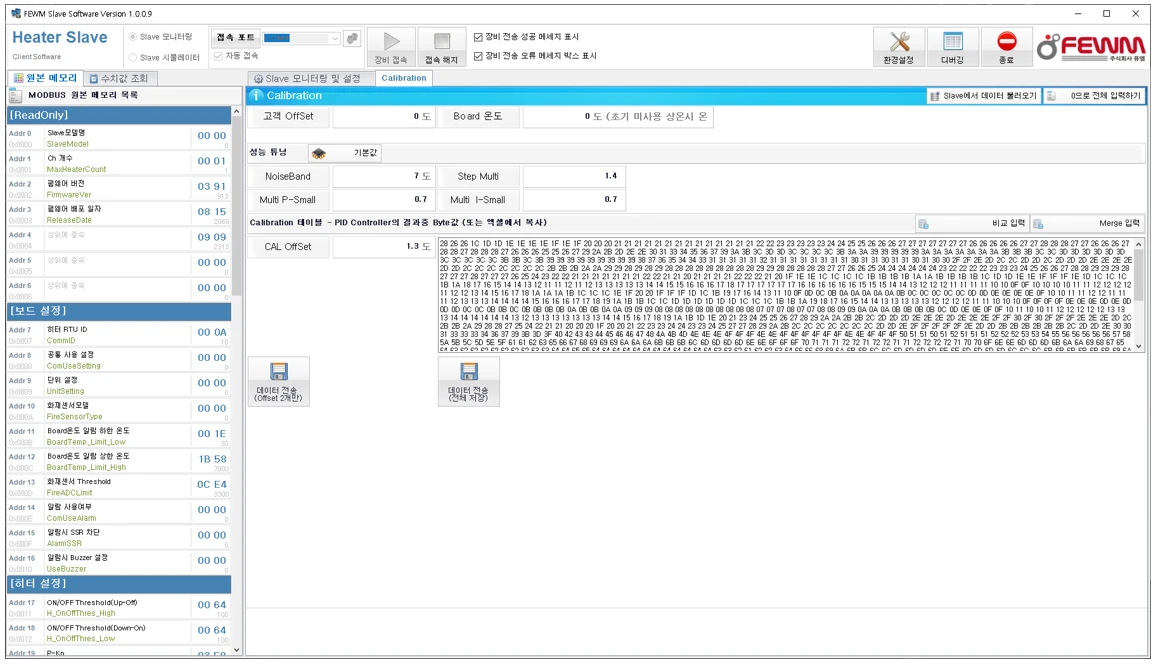This screenshot has width=1158, height=665.
Task: Toggle 장비 전송 오류 메세지 박스 표시 checkbox
Action: pos(478,55)
